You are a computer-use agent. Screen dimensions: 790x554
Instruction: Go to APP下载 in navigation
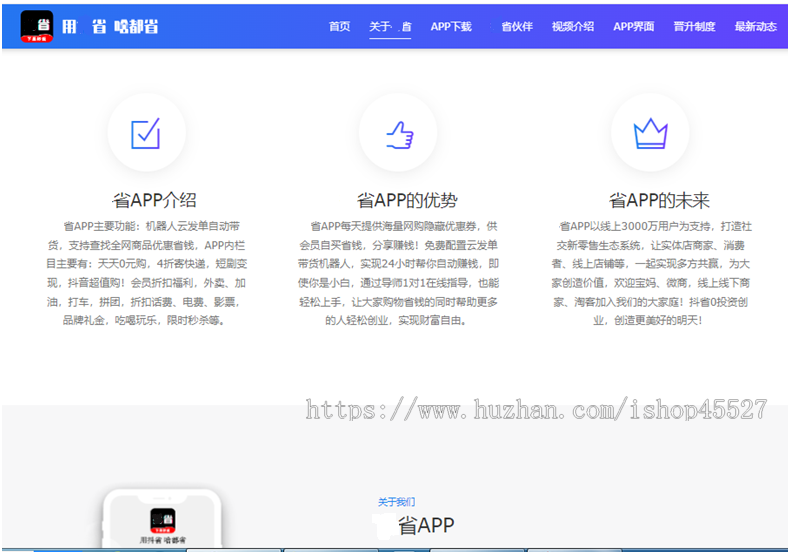451,27
